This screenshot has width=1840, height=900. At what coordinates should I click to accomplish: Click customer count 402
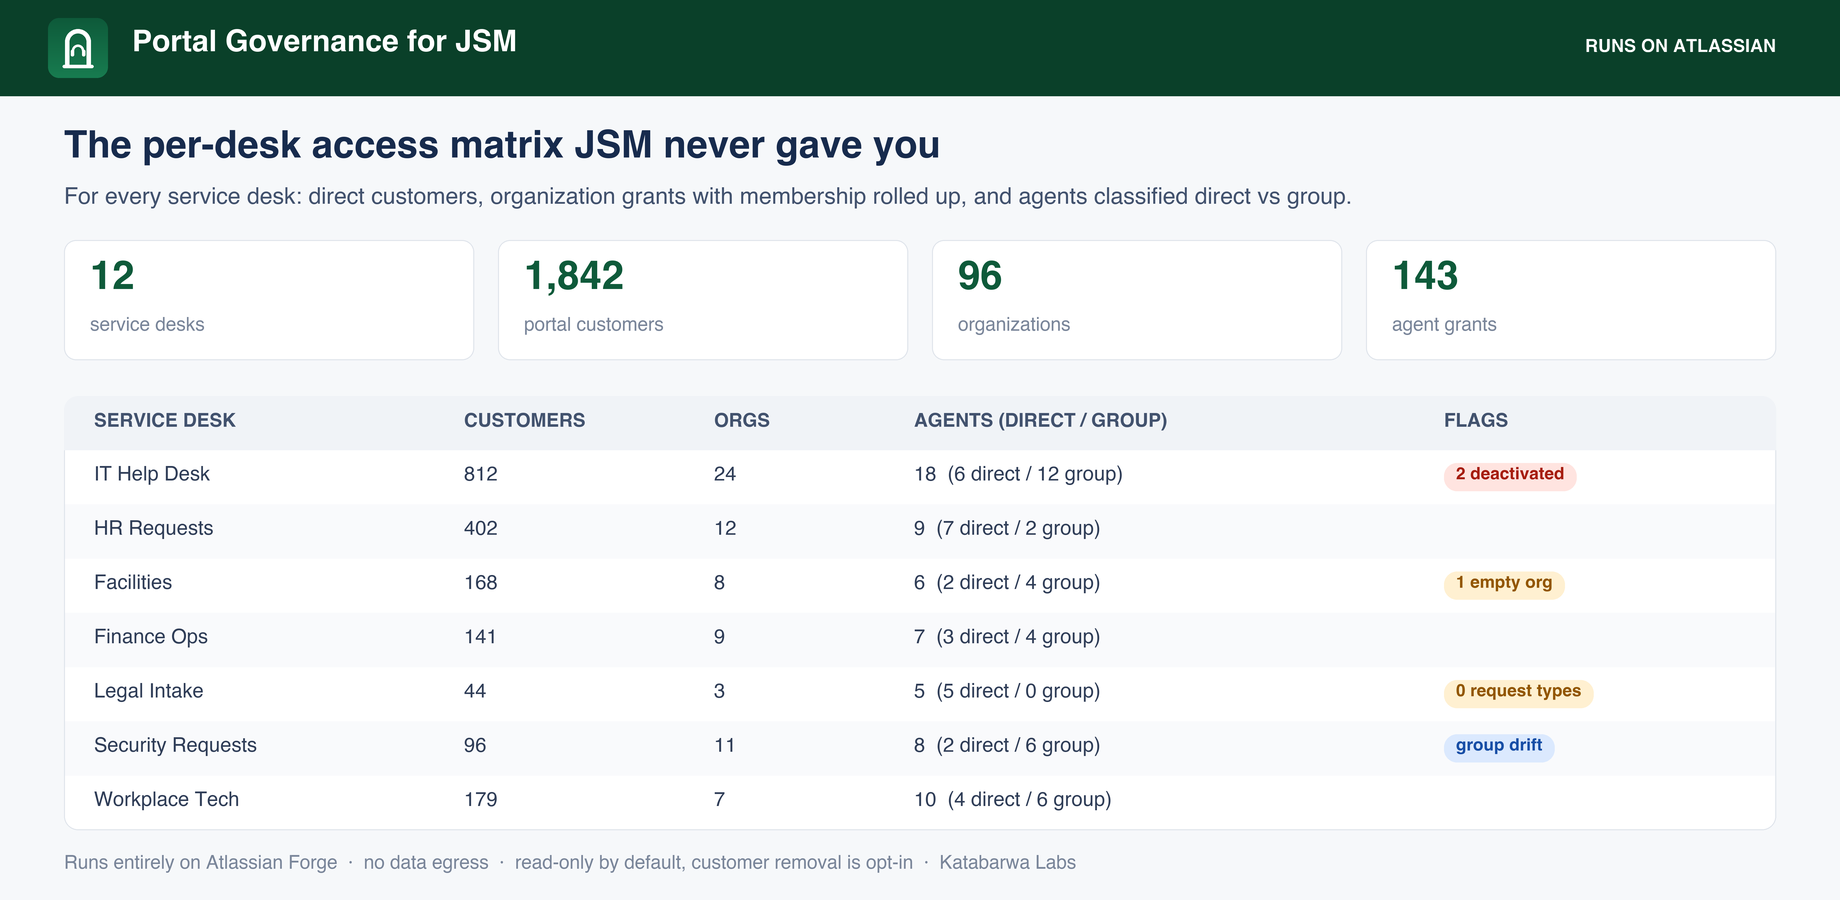tap(481, 528)
